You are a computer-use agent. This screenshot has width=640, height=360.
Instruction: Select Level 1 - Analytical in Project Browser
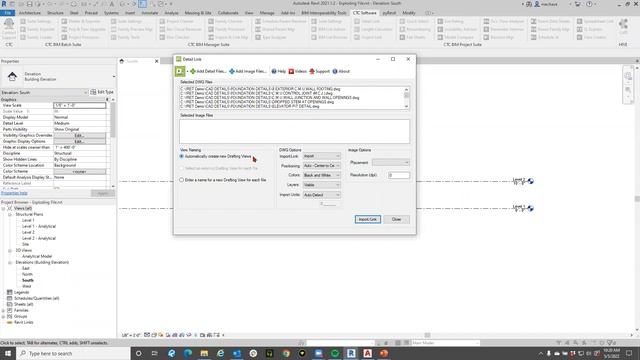tap(39, 227)
